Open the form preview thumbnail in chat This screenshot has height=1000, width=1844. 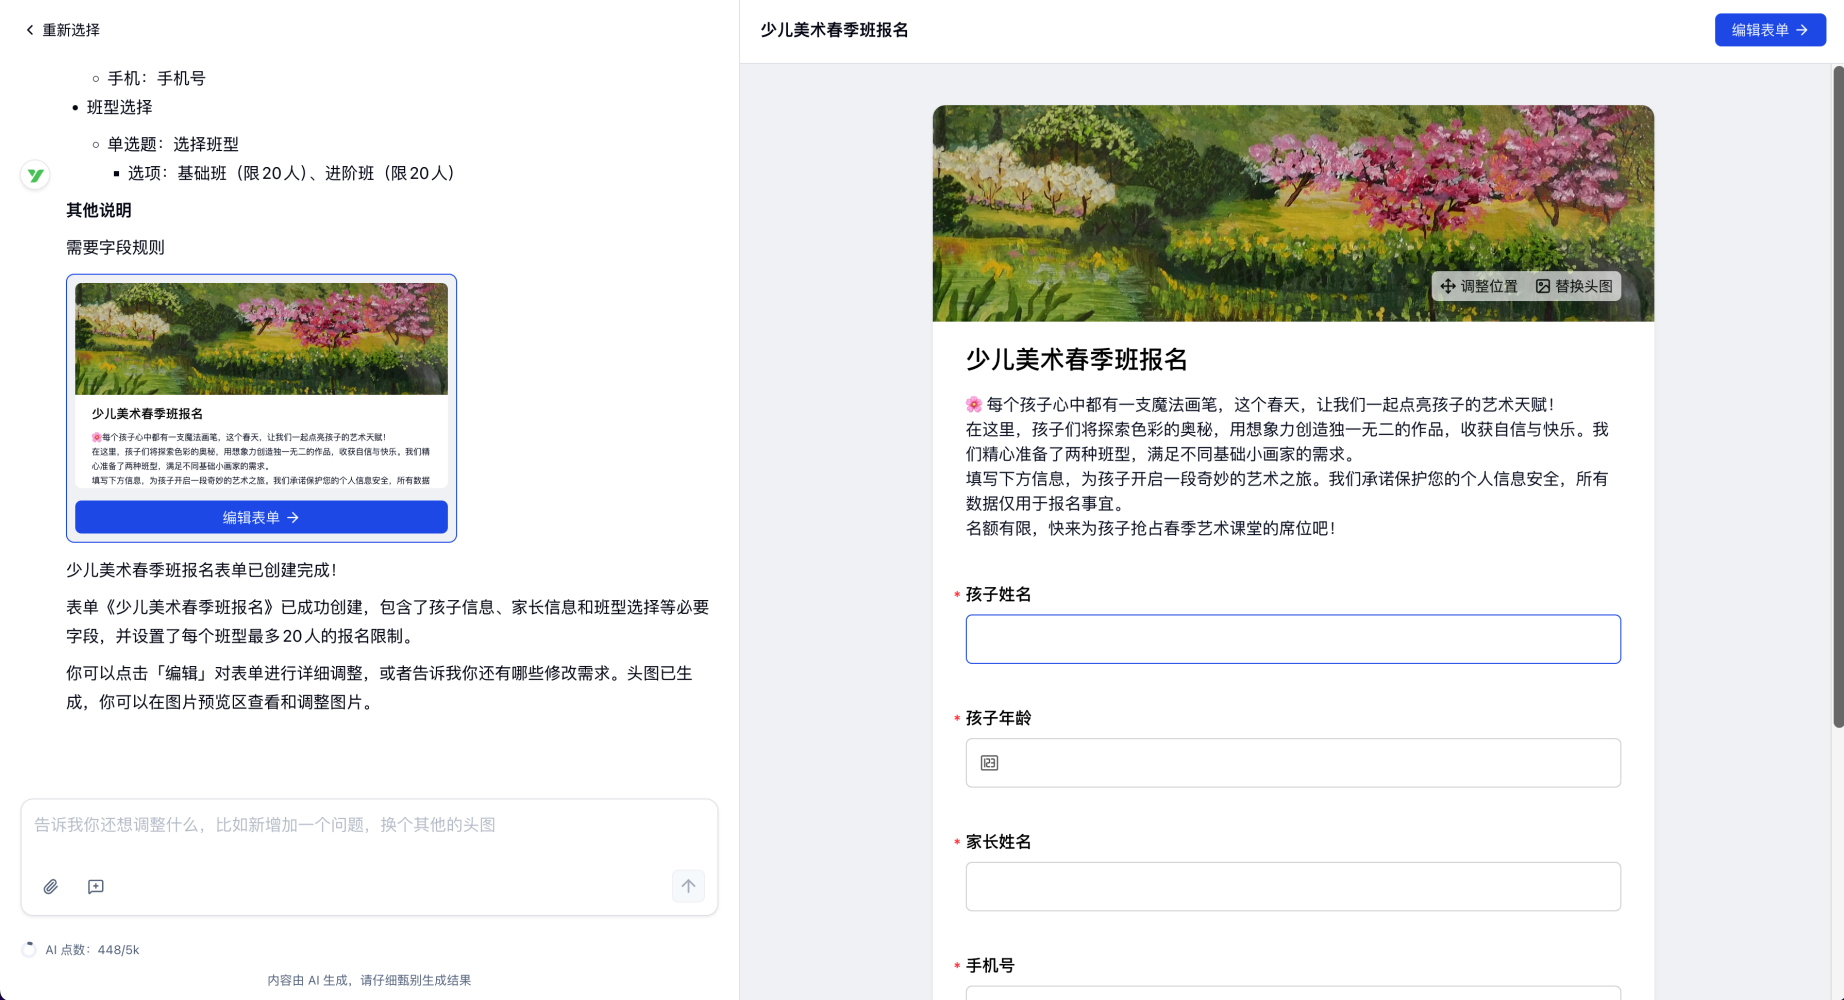point(261,385)
